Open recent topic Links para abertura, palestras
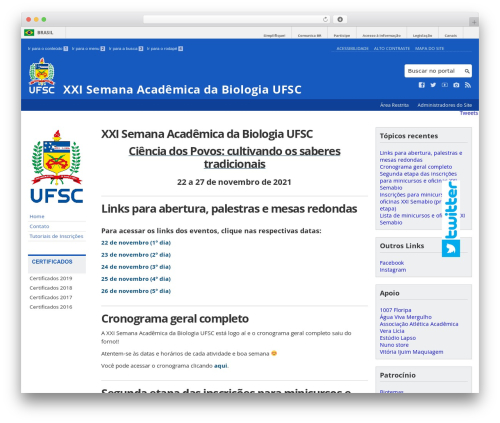 pos(421,156)
